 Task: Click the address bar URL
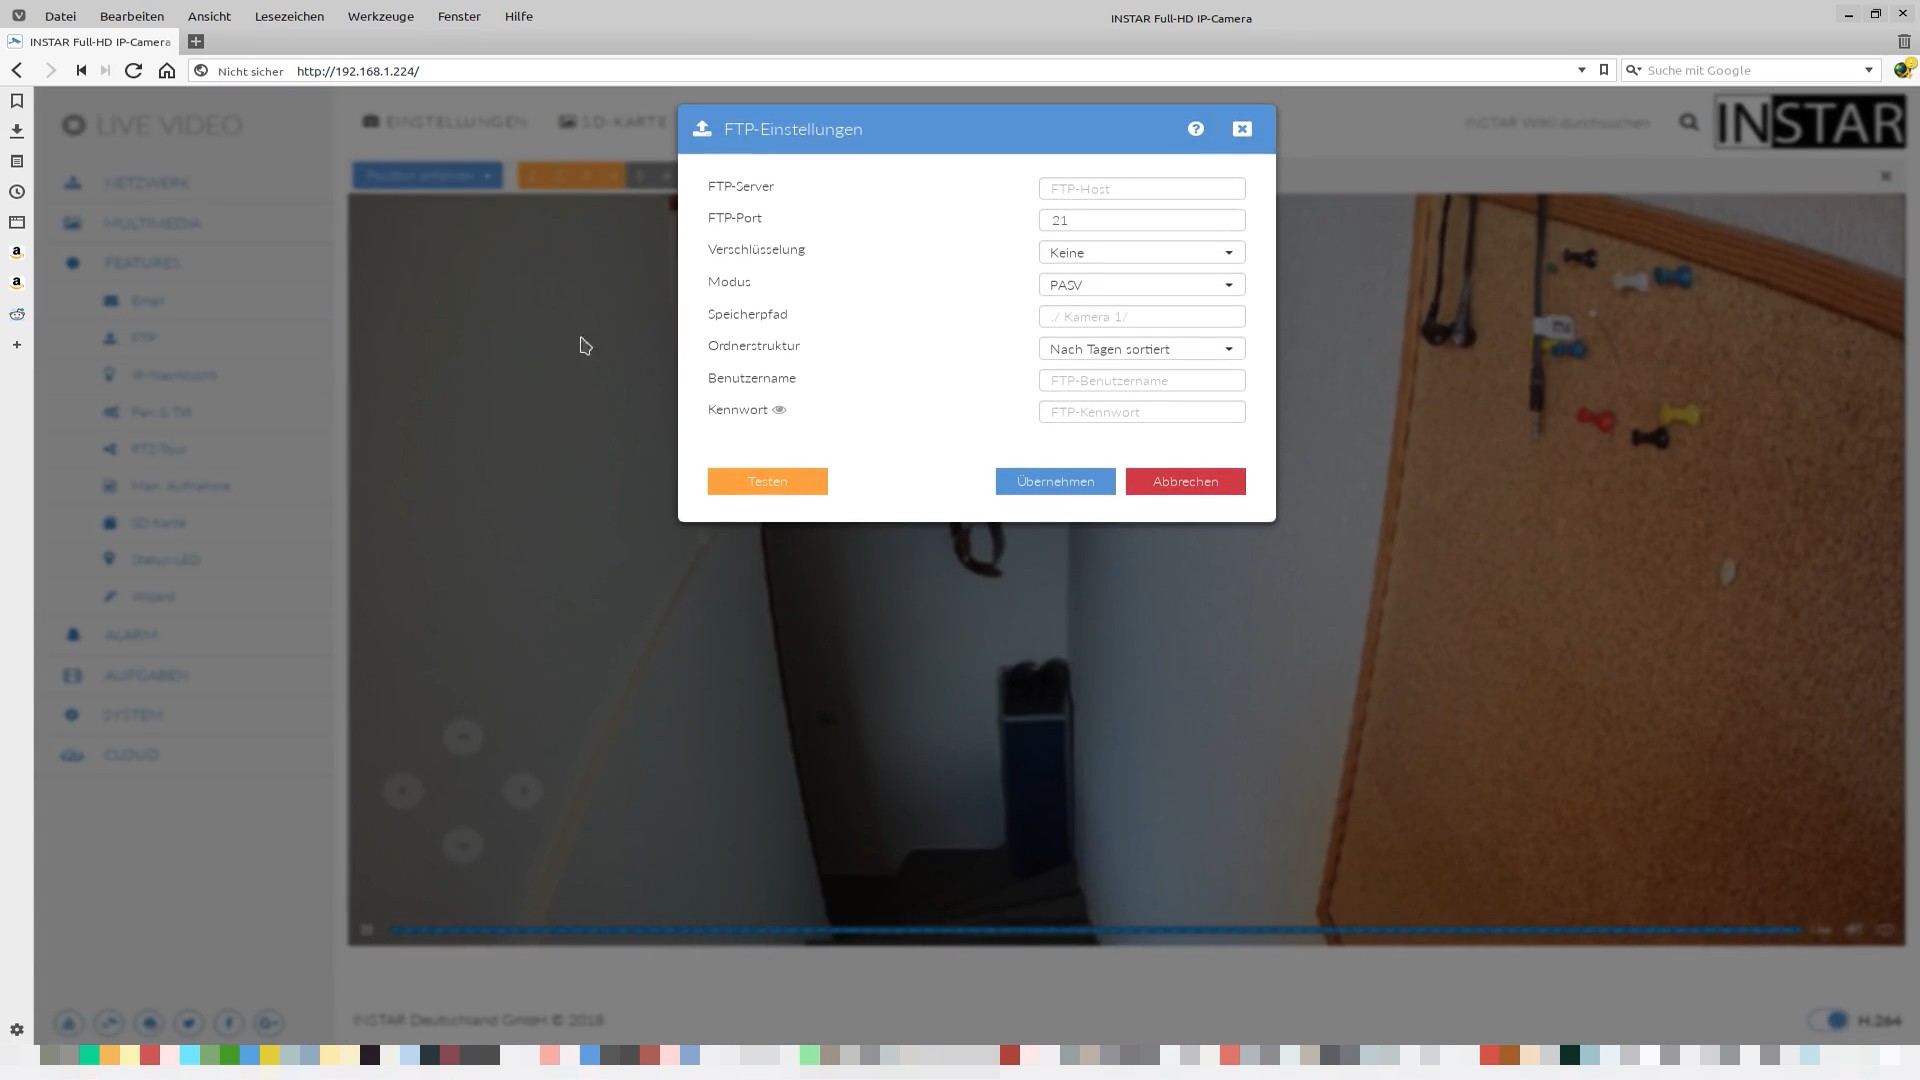tap(358, 71)
